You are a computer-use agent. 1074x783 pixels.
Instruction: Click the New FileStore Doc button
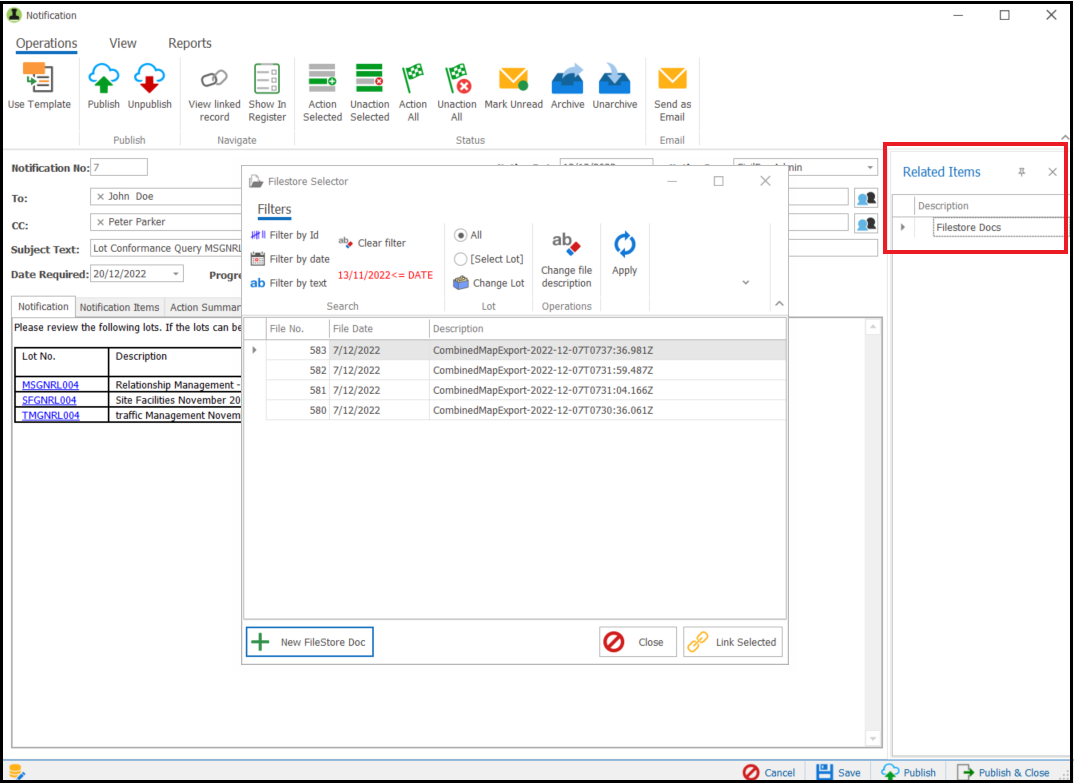310,642
